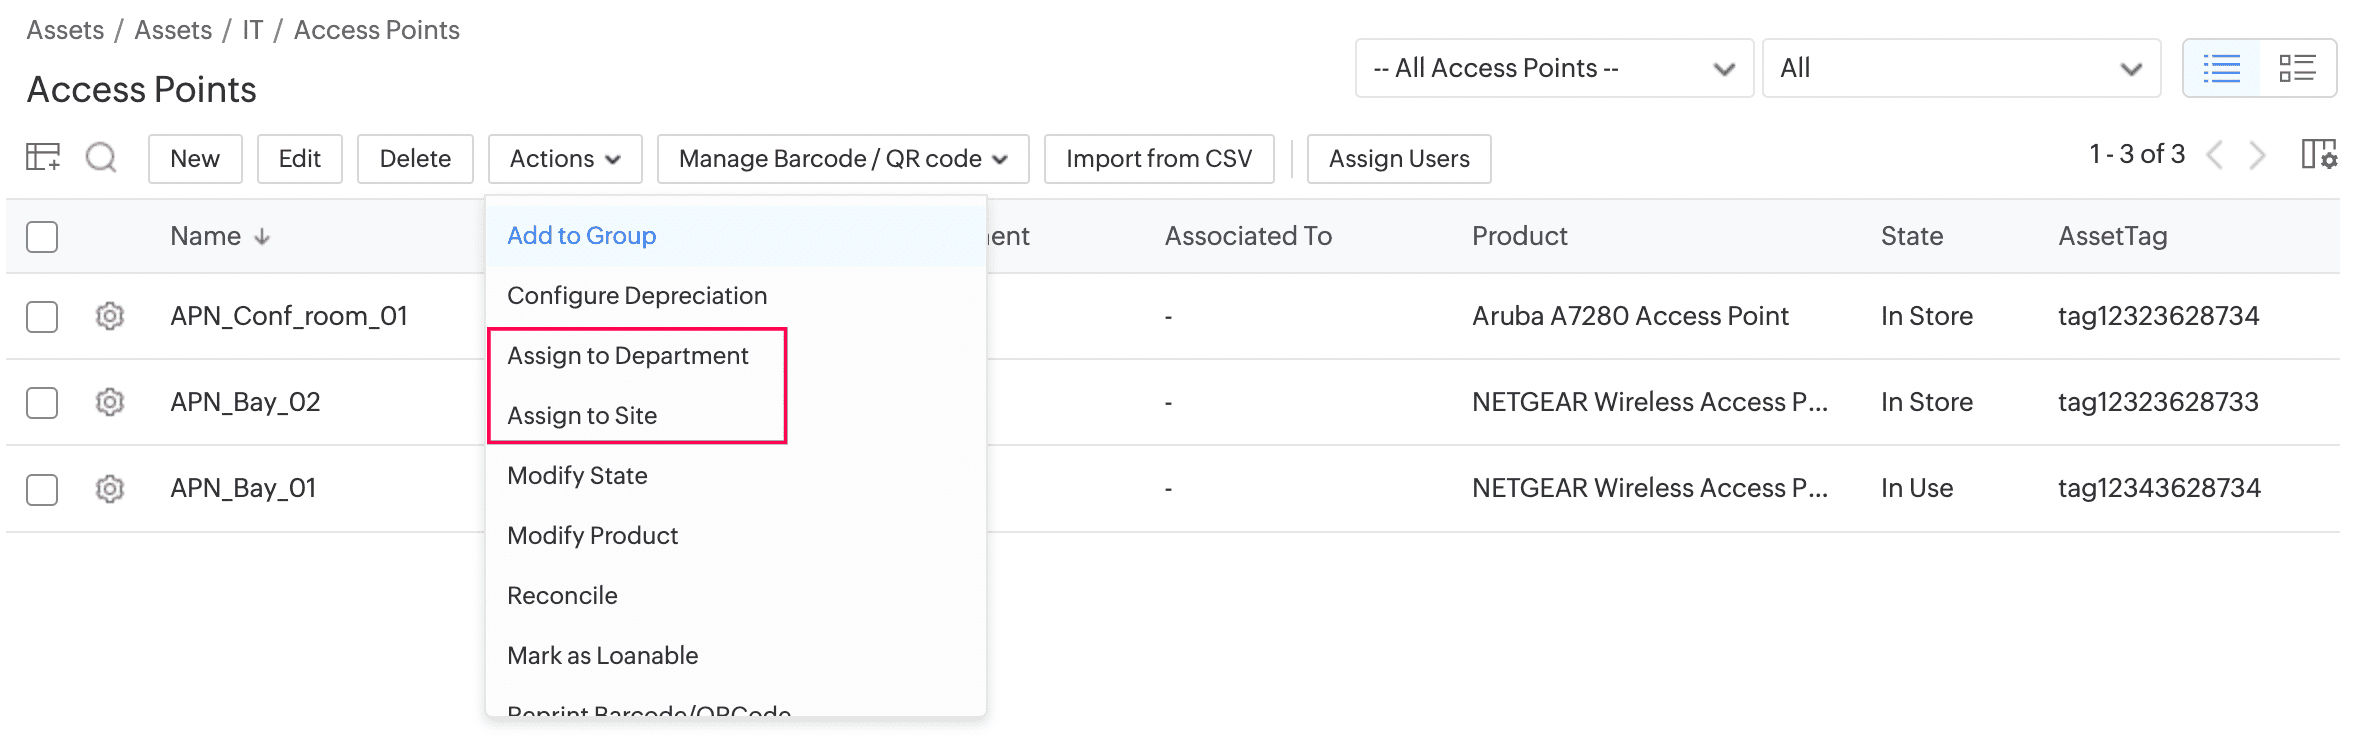Viewport: 2366px width, 742px height.
Task: Click gear icon for APN_Conf_room_01
Action: point(110,316)
